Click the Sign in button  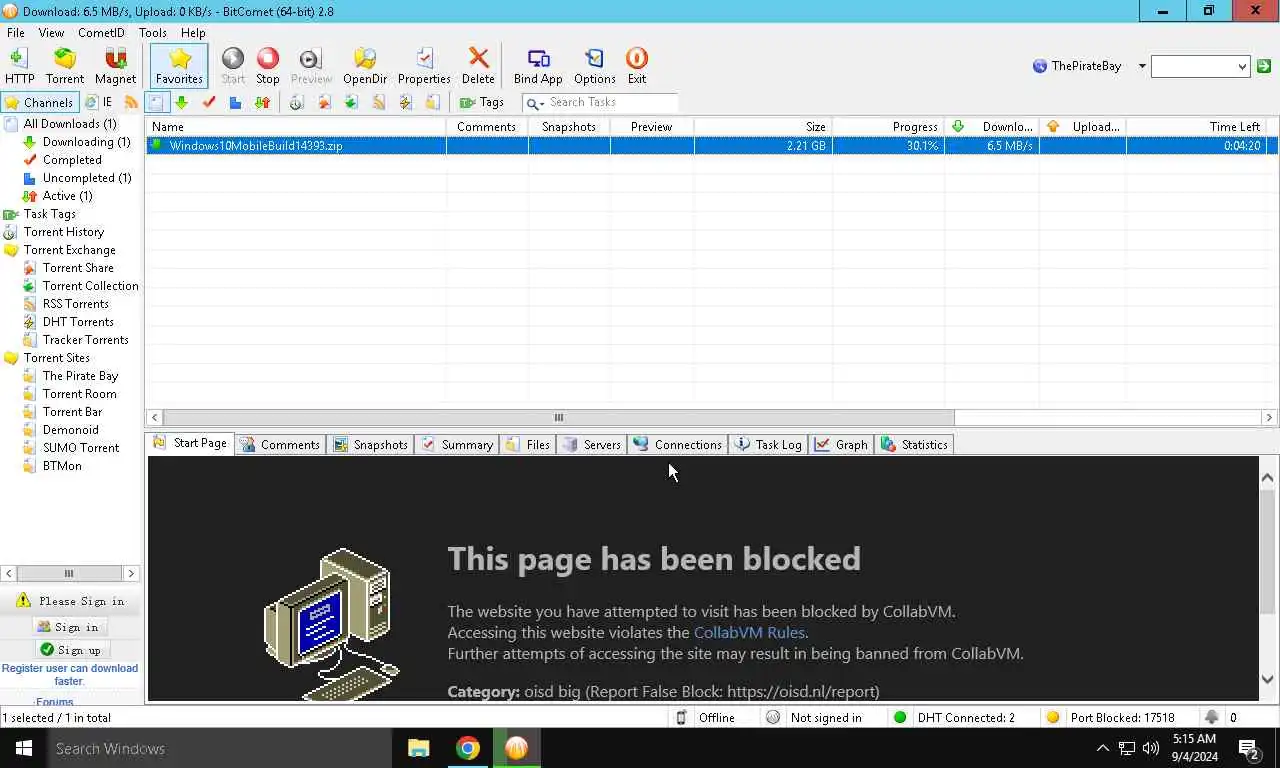click(x=69, y=627)
